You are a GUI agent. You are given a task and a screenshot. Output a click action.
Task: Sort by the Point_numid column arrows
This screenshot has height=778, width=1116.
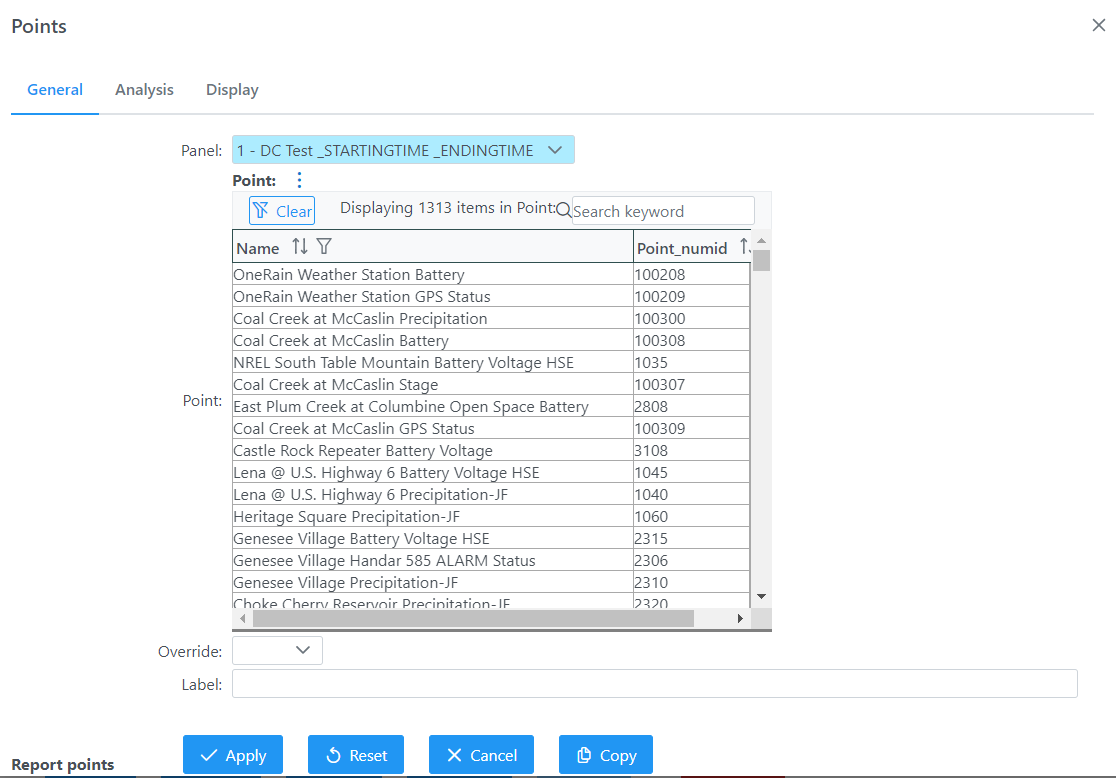(x=743, y=247)
